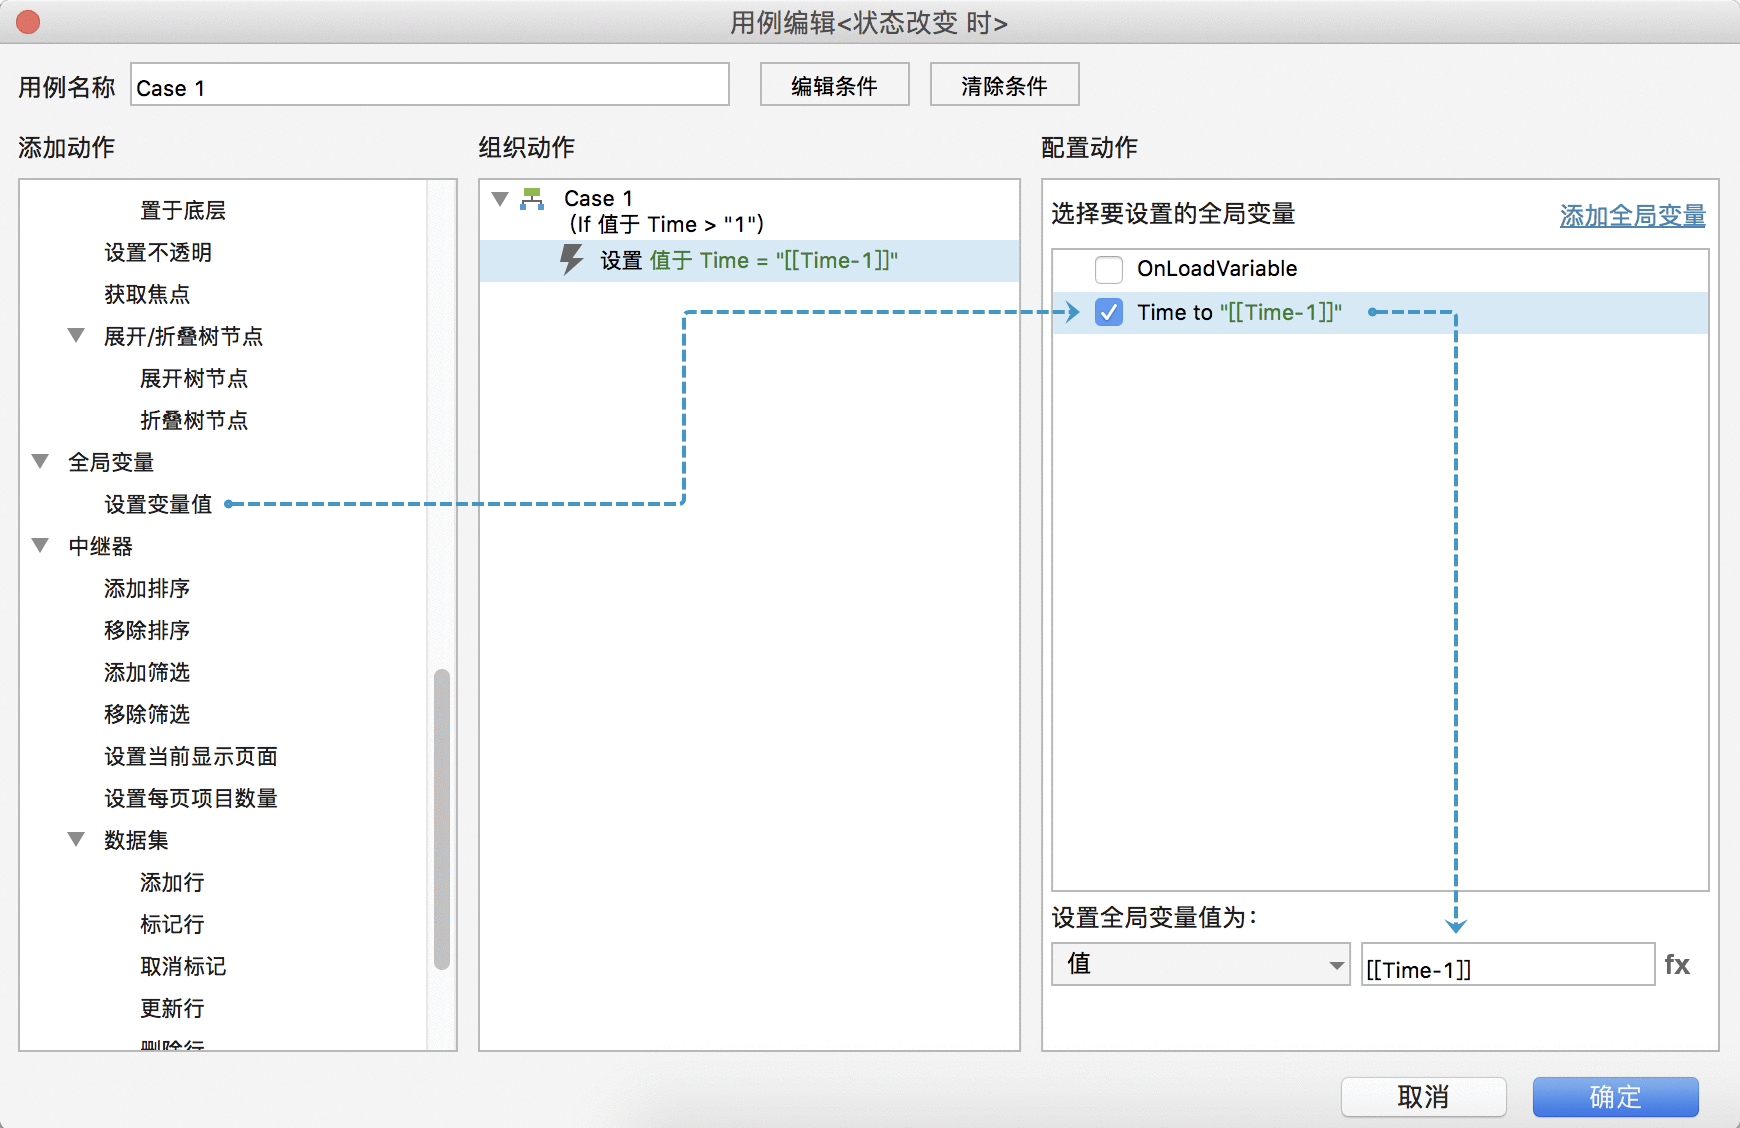Select the 获取焦点 action
This screenshot has height=1128, width=1740.
click(x=147, y=294)
